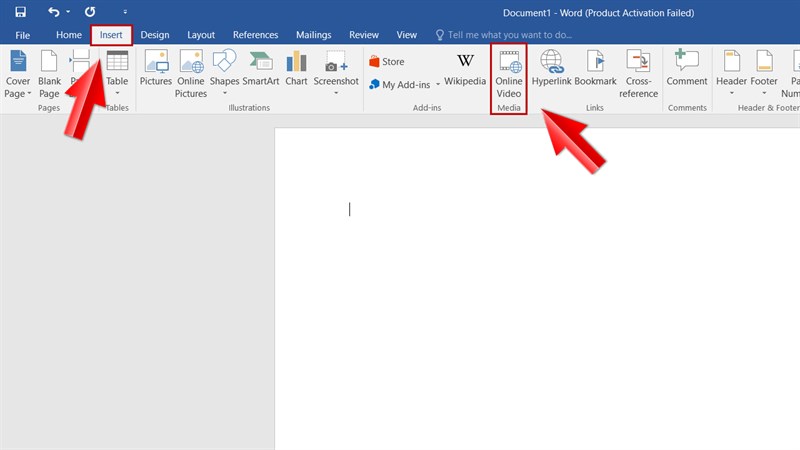Open the Layout tab

click(201, 35)
